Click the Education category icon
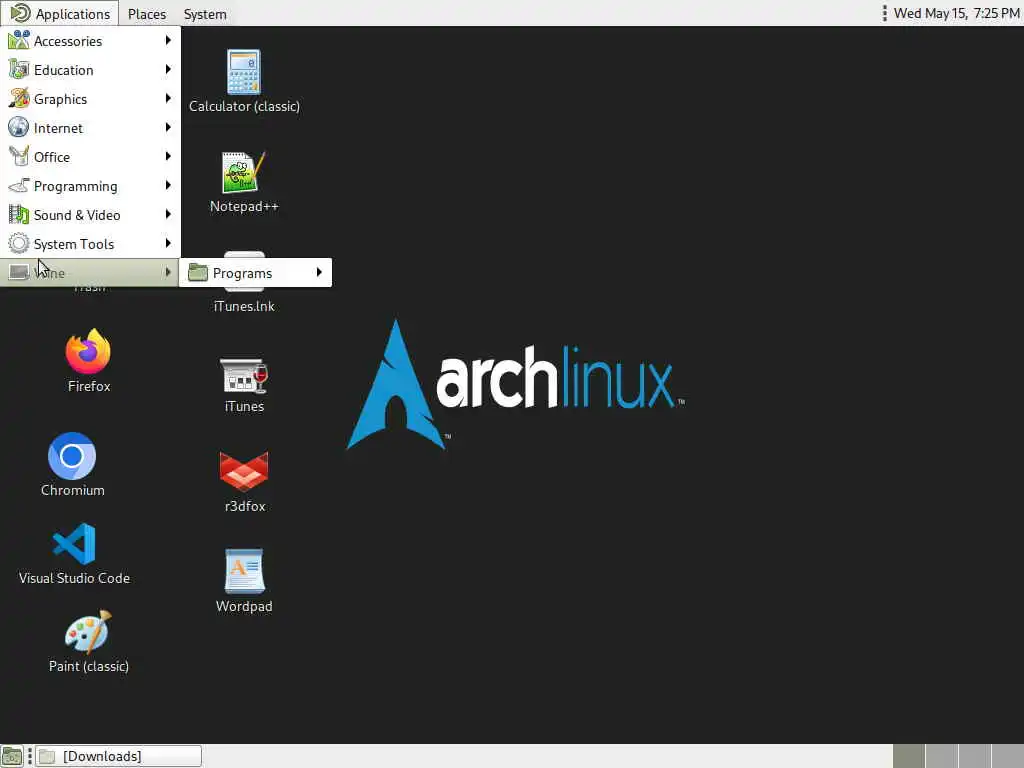This screenshot has width=1024, height=768. point(18,69)
